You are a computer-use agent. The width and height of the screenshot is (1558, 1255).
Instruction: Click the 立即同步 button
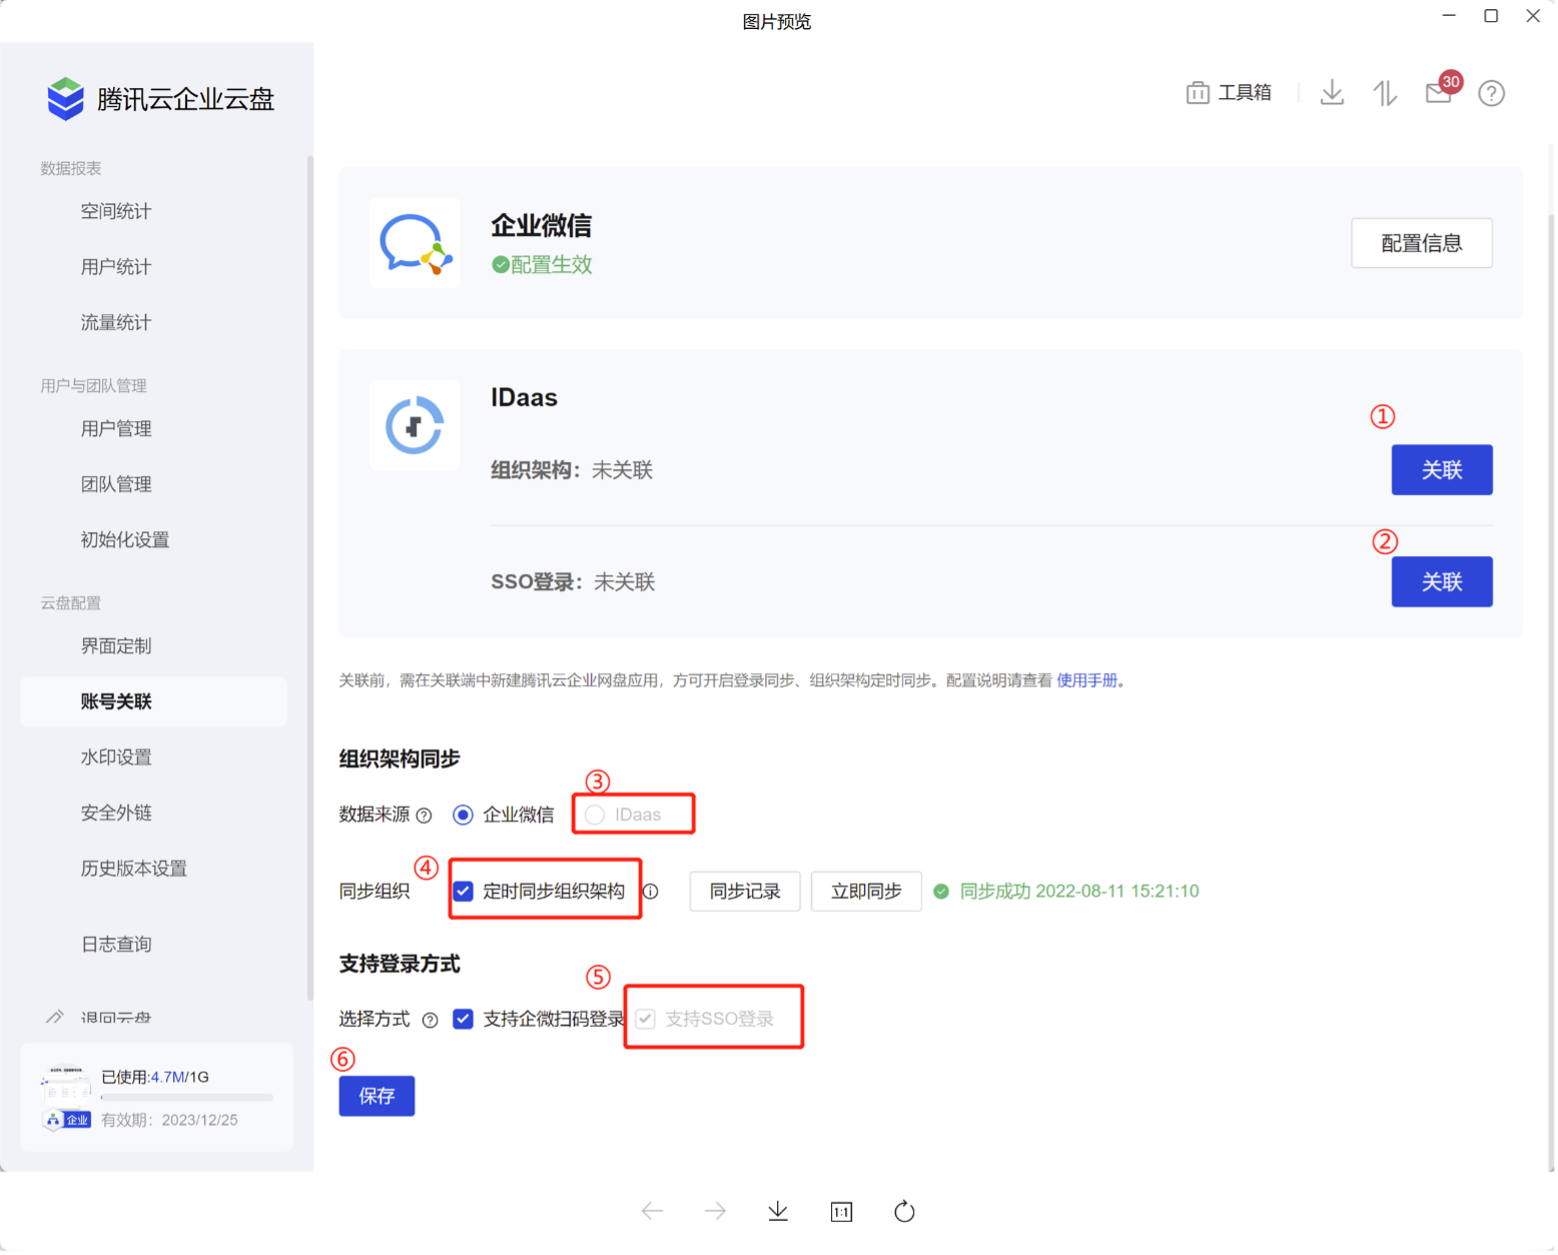[866, 892]
